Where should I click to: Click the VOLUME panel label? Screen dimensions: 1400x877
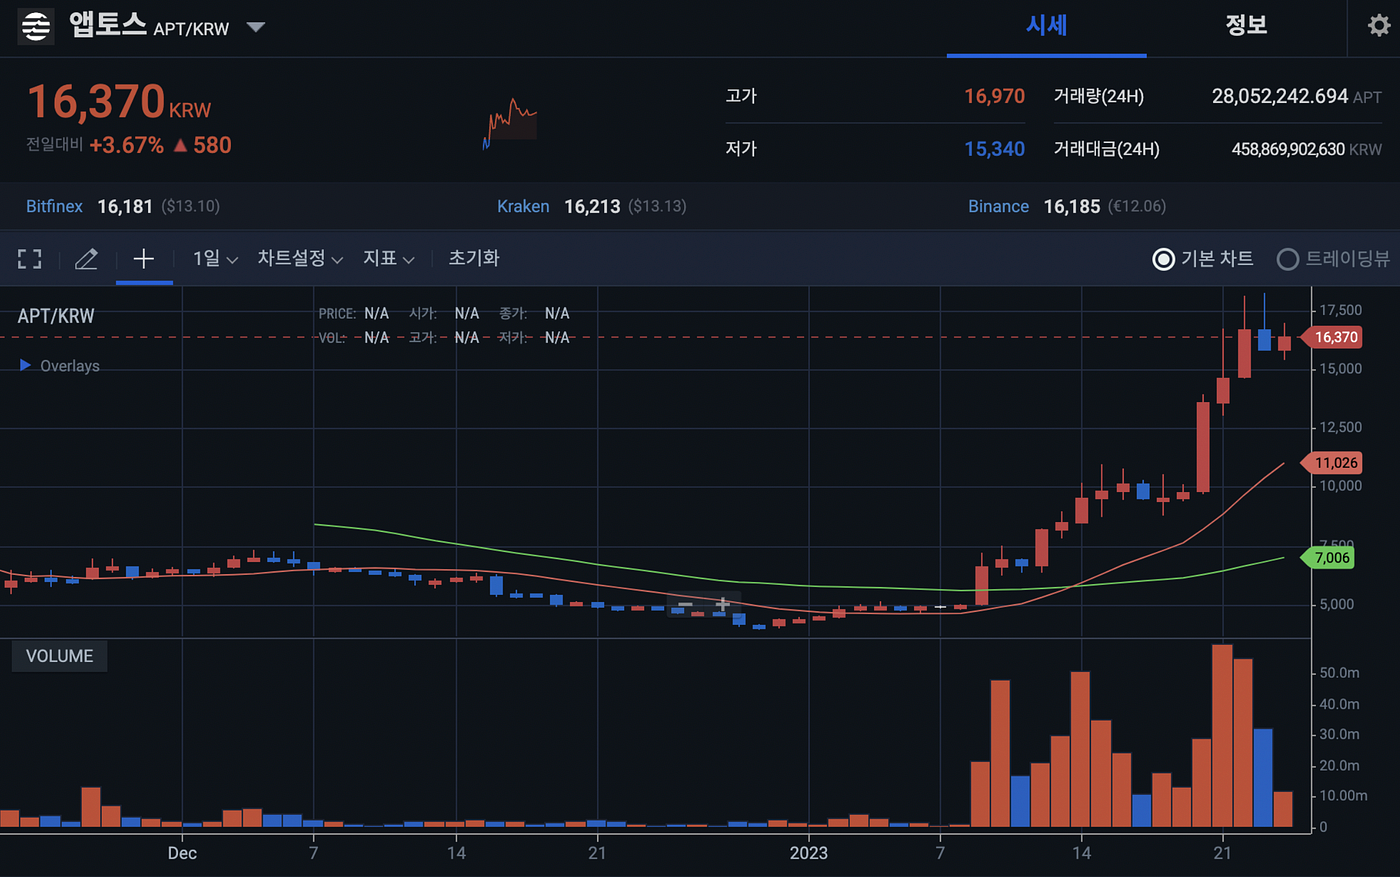(59, 656)
